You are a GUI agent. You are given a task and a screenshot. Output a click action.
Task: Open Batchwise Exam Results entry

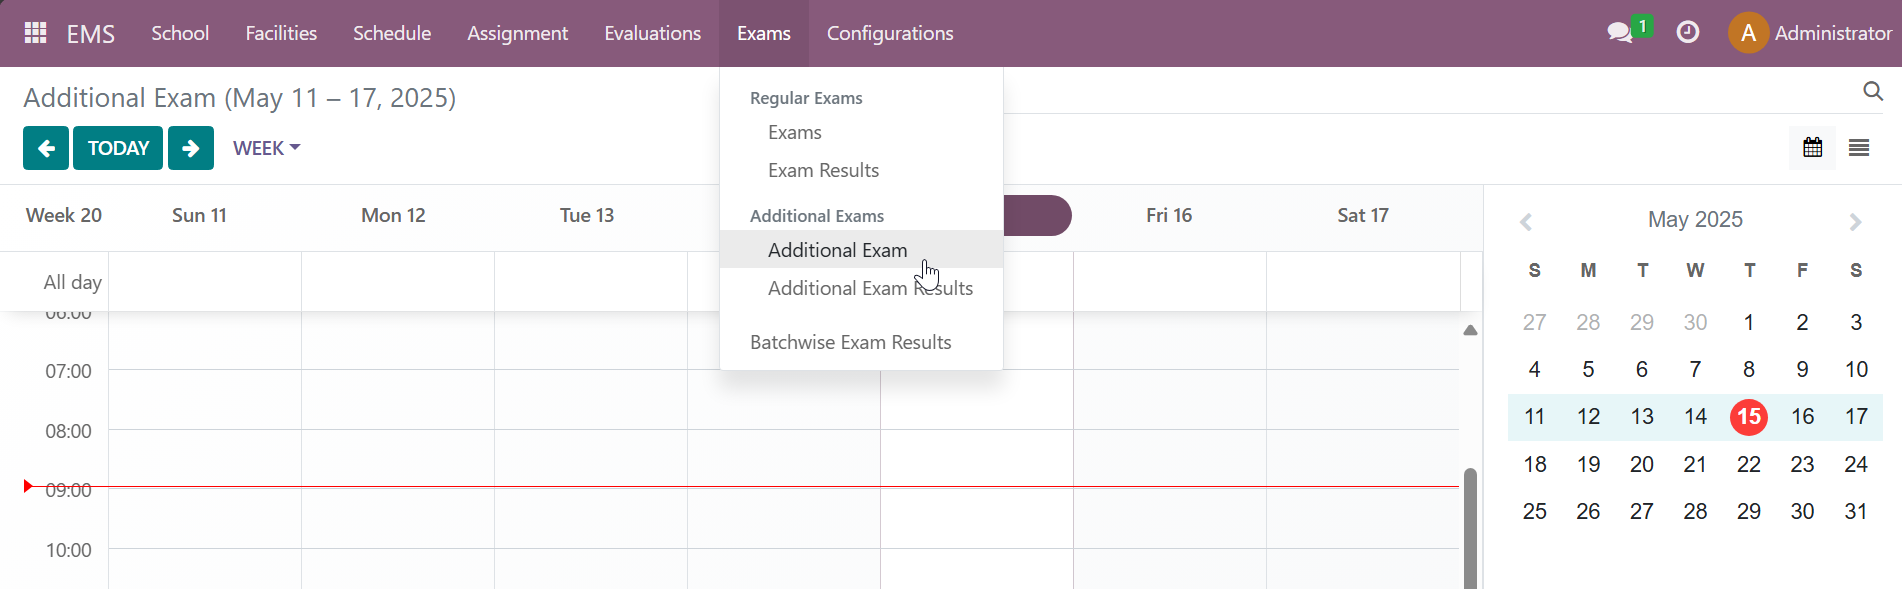click(x=850, y=342)
